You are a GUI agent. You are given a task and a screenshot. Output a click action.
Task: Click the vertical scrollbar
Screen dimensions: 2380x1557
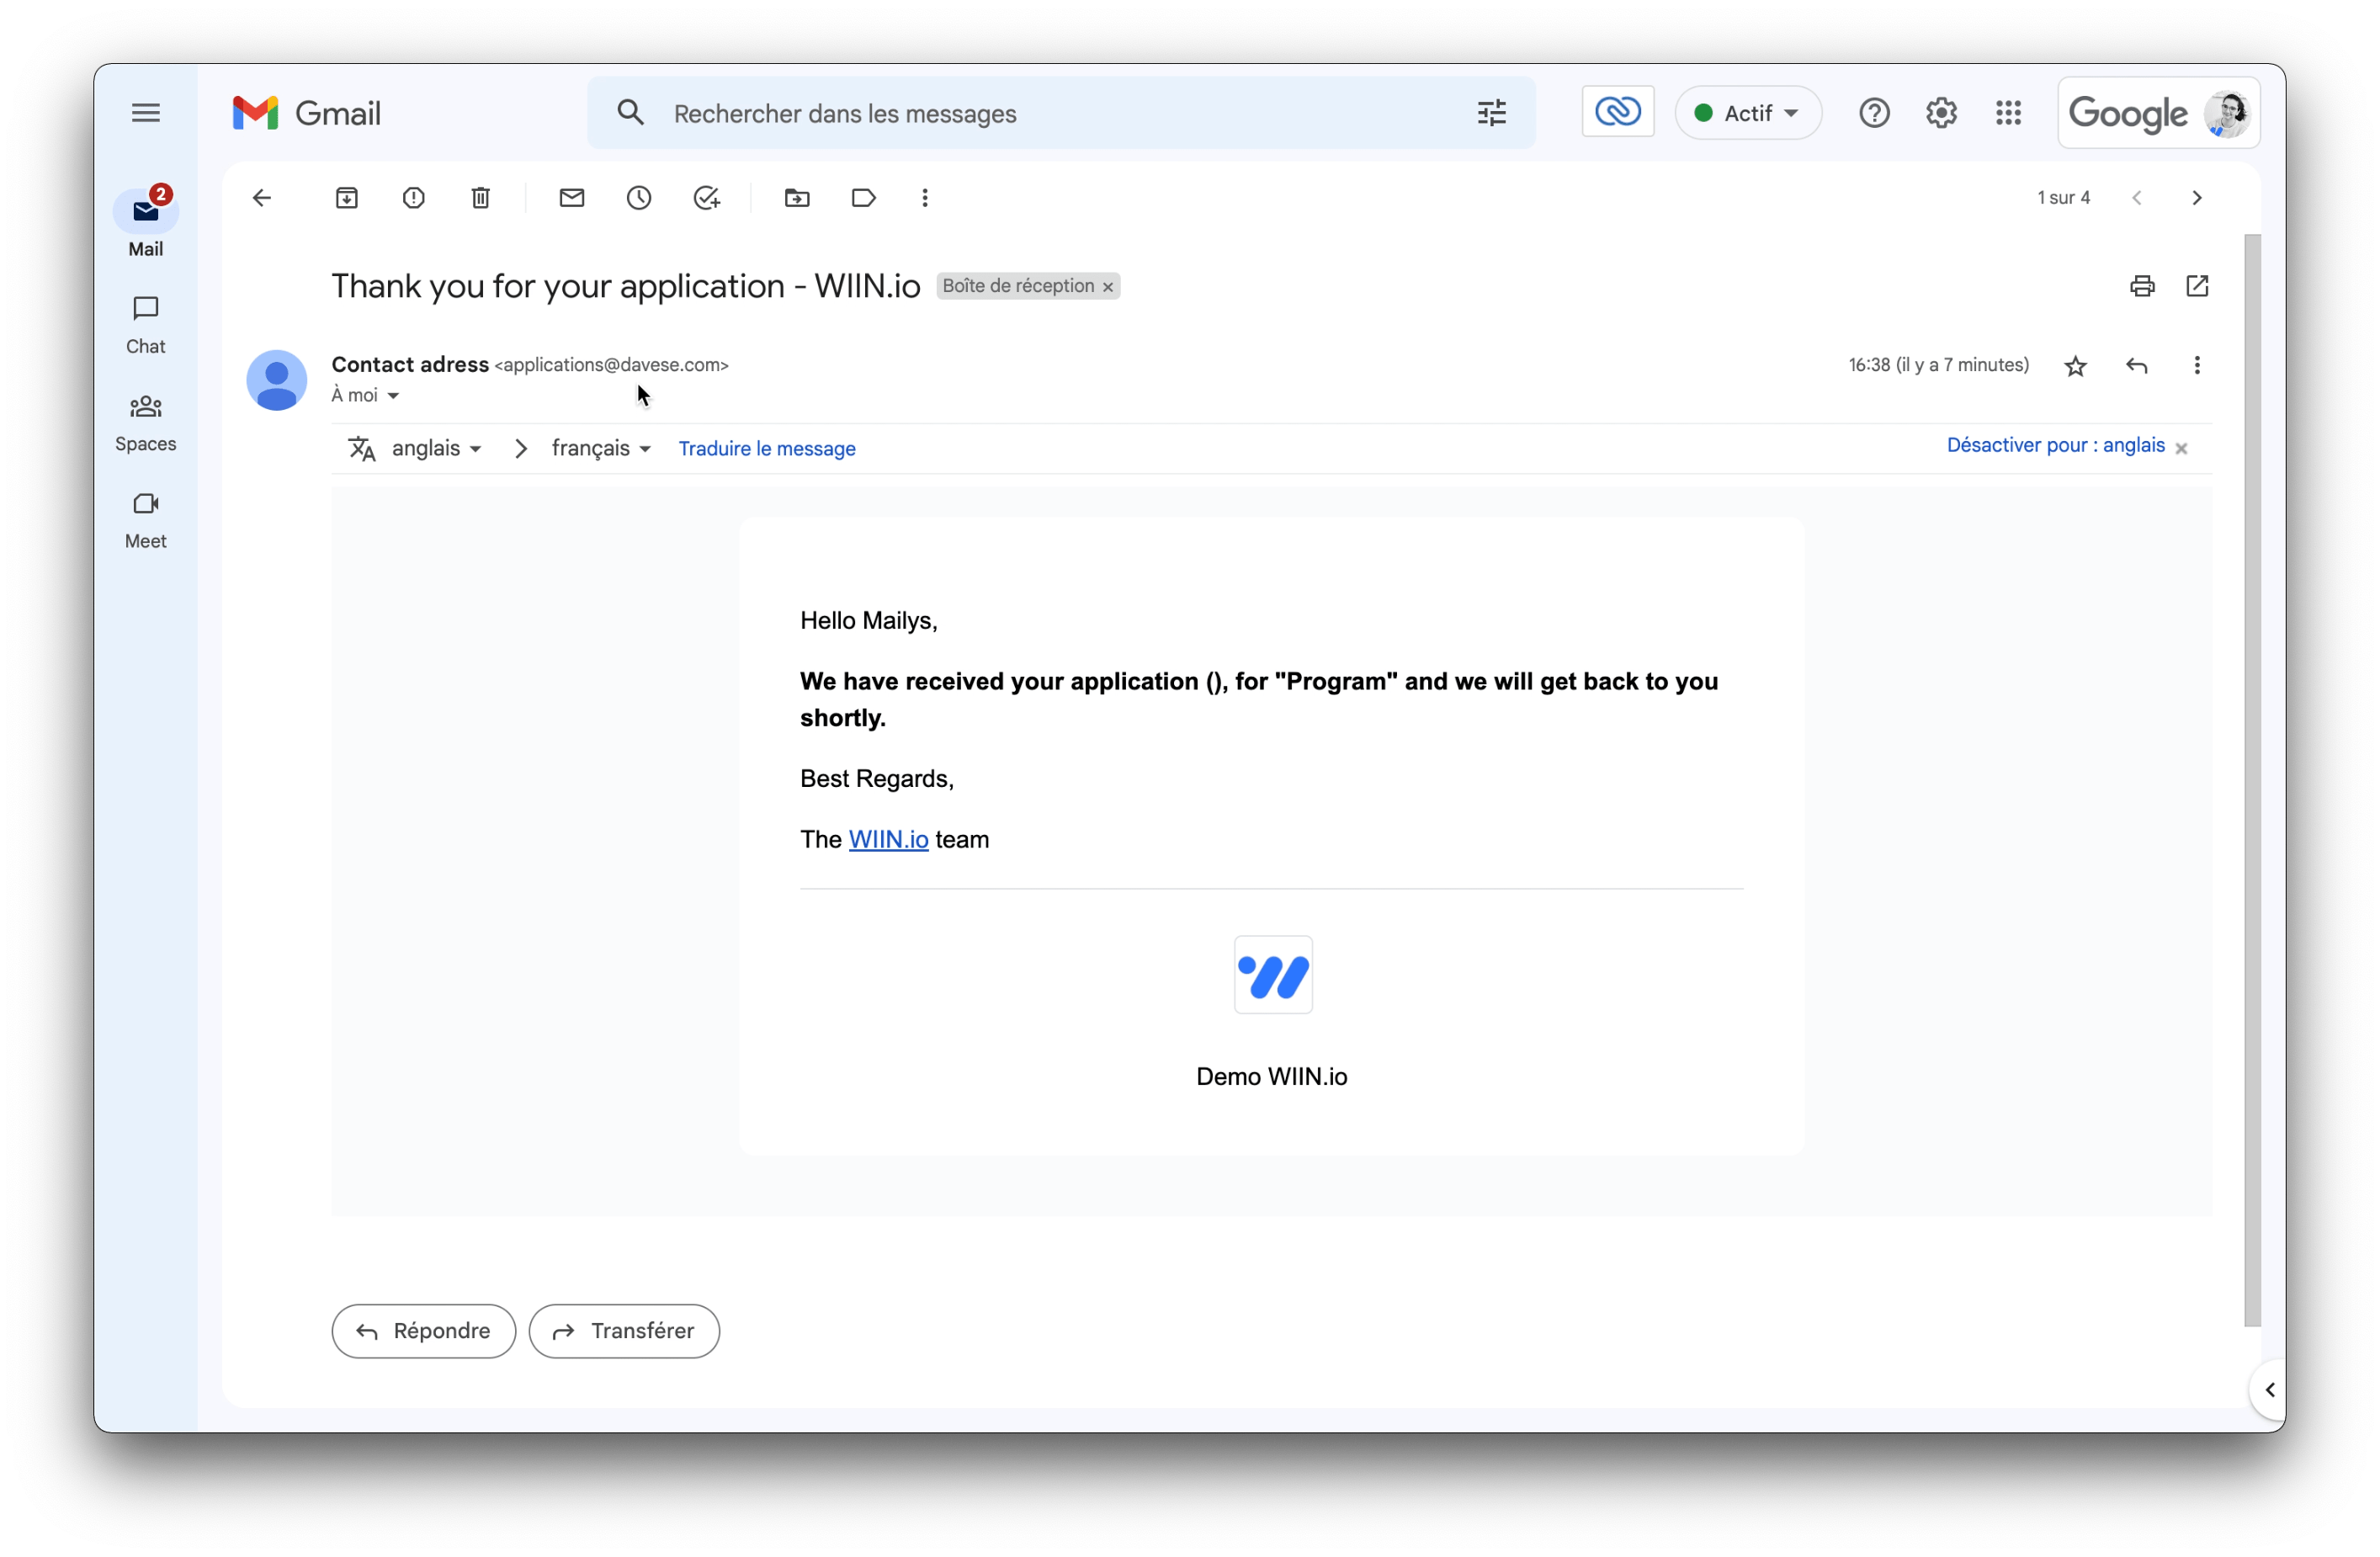2251,780
